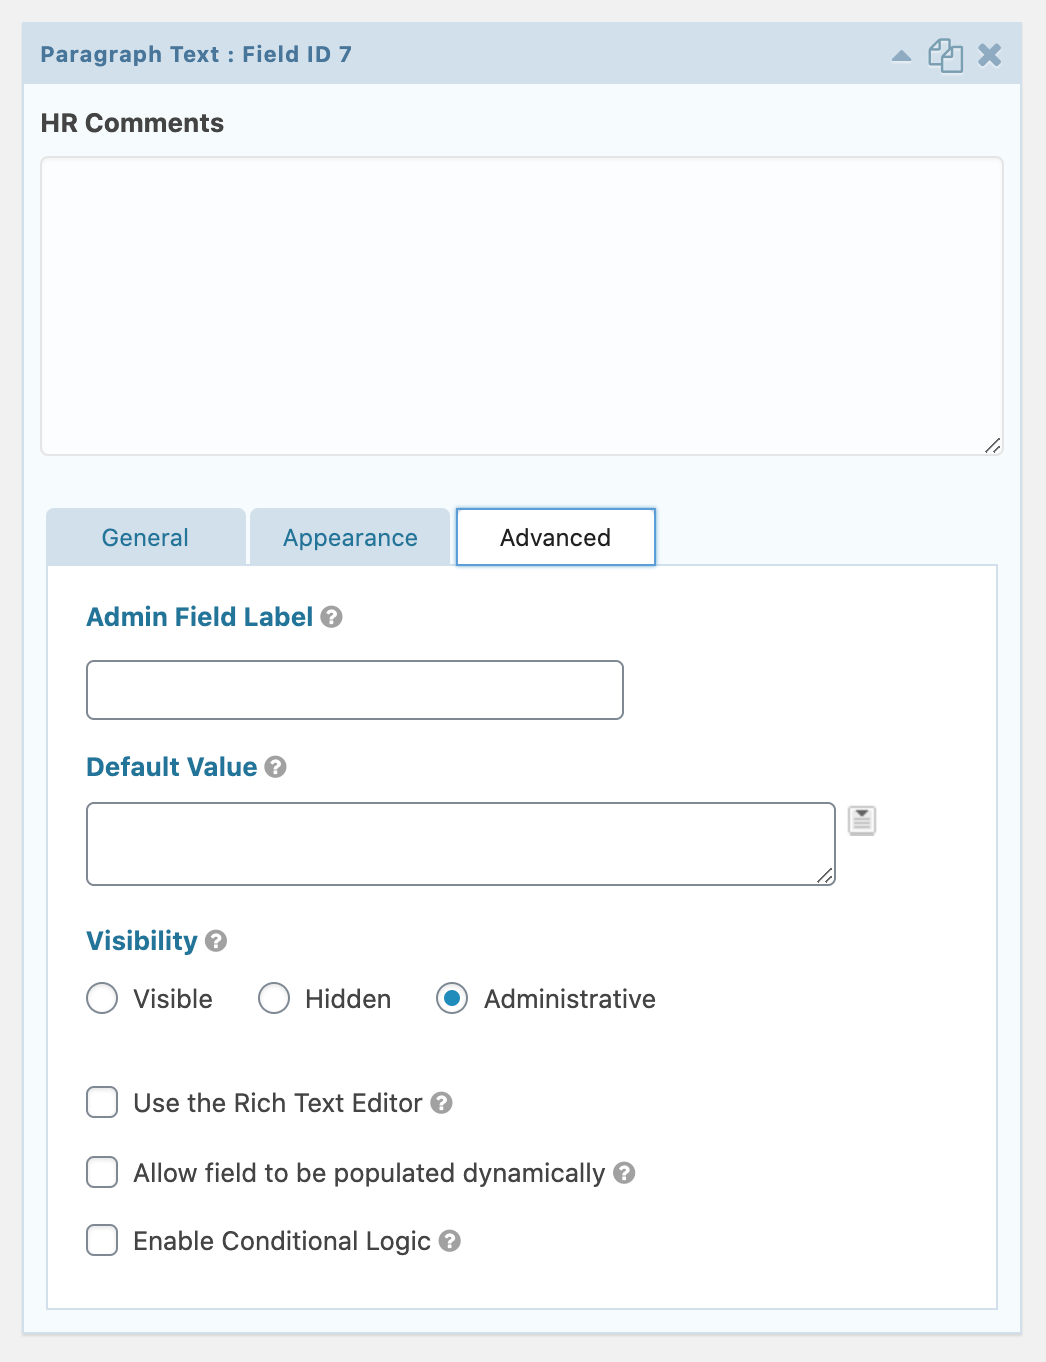Viewport: 1046px width, 1362px height.
Task: Focus the HR Comments text area
Action: (x=522, y=306)
